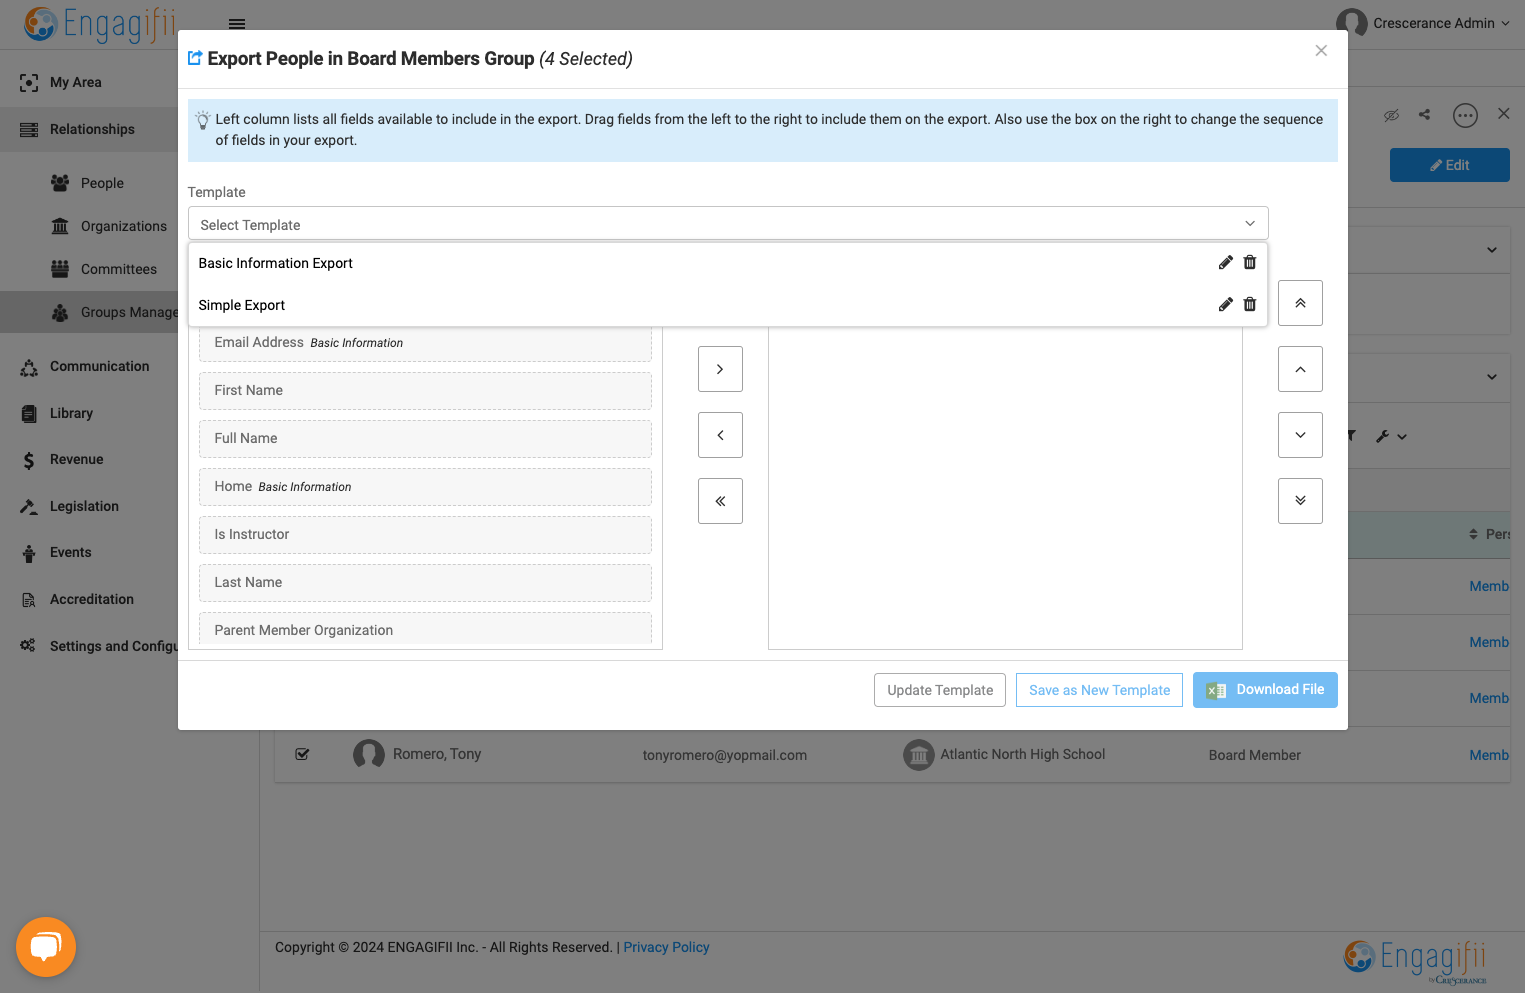Click the Update Template button

[x=940, y=690]
